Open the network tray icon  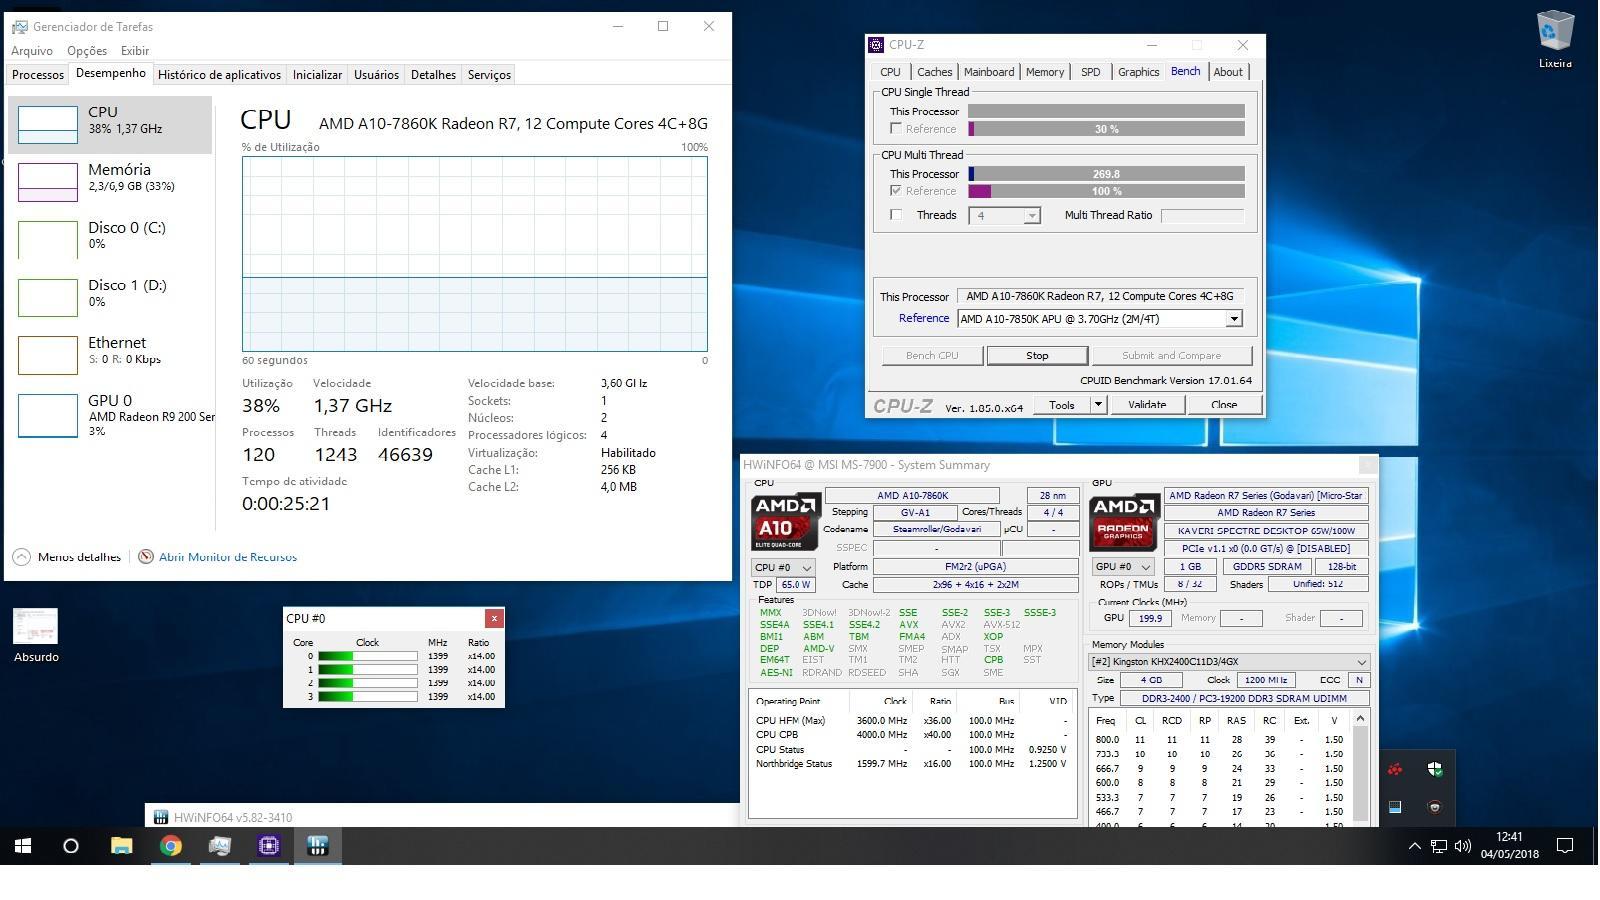pos(1438,846)
